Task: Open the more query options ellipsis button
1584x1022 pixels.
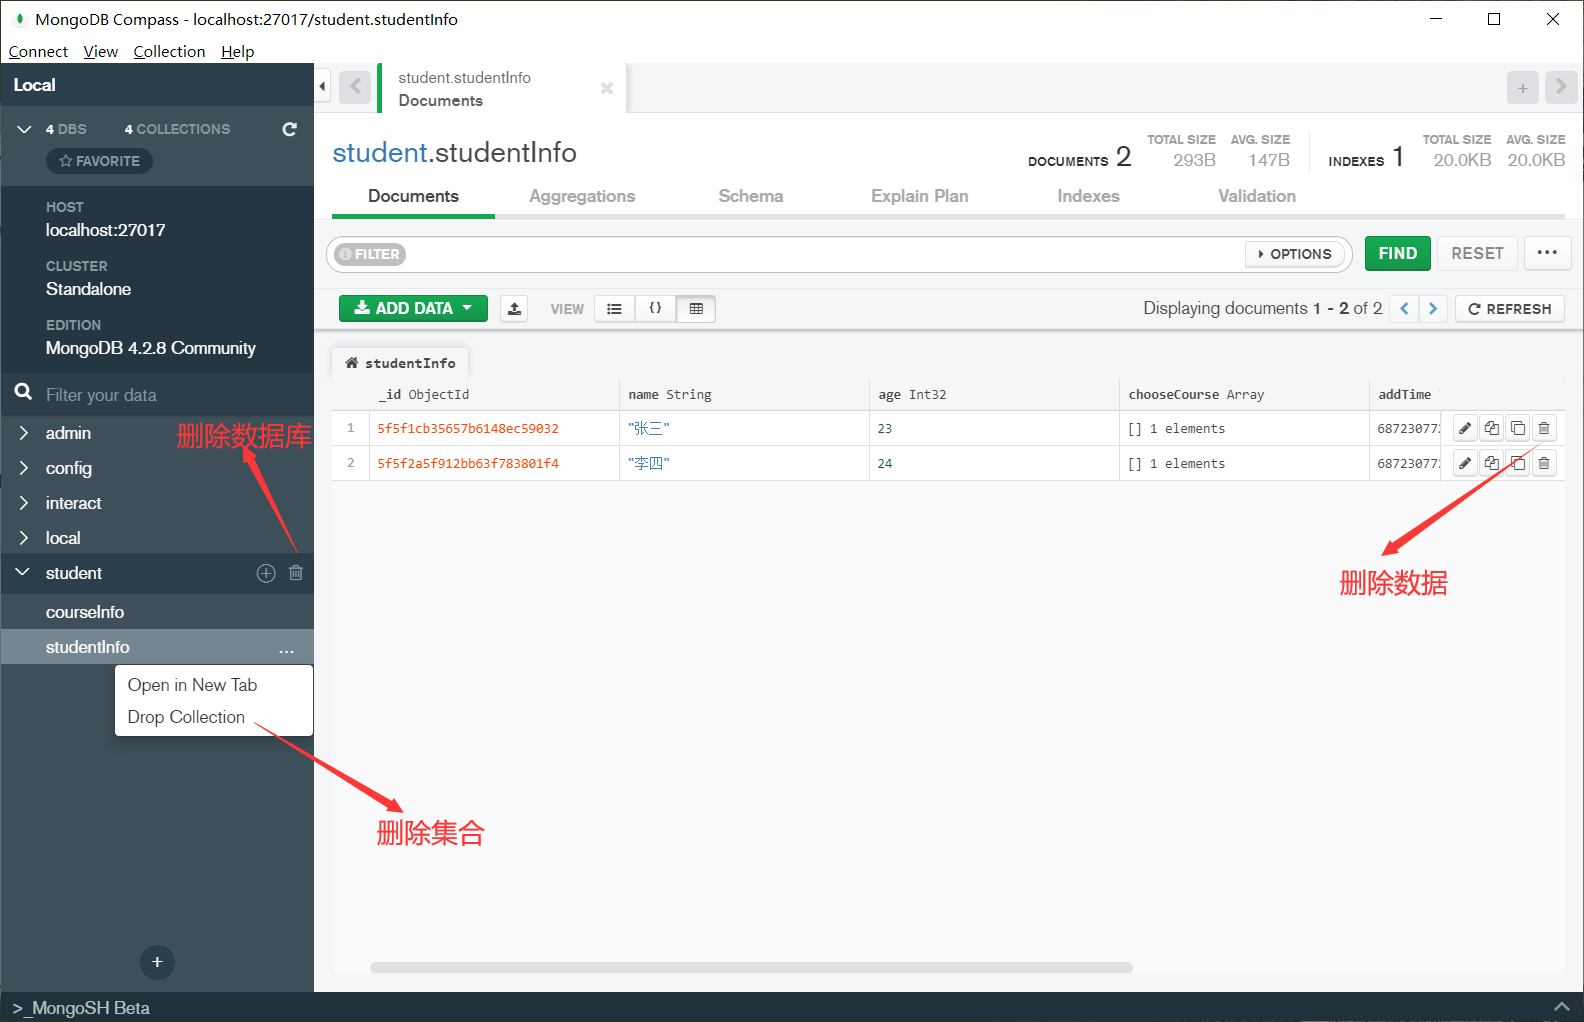Action: tap(1547, 253)
